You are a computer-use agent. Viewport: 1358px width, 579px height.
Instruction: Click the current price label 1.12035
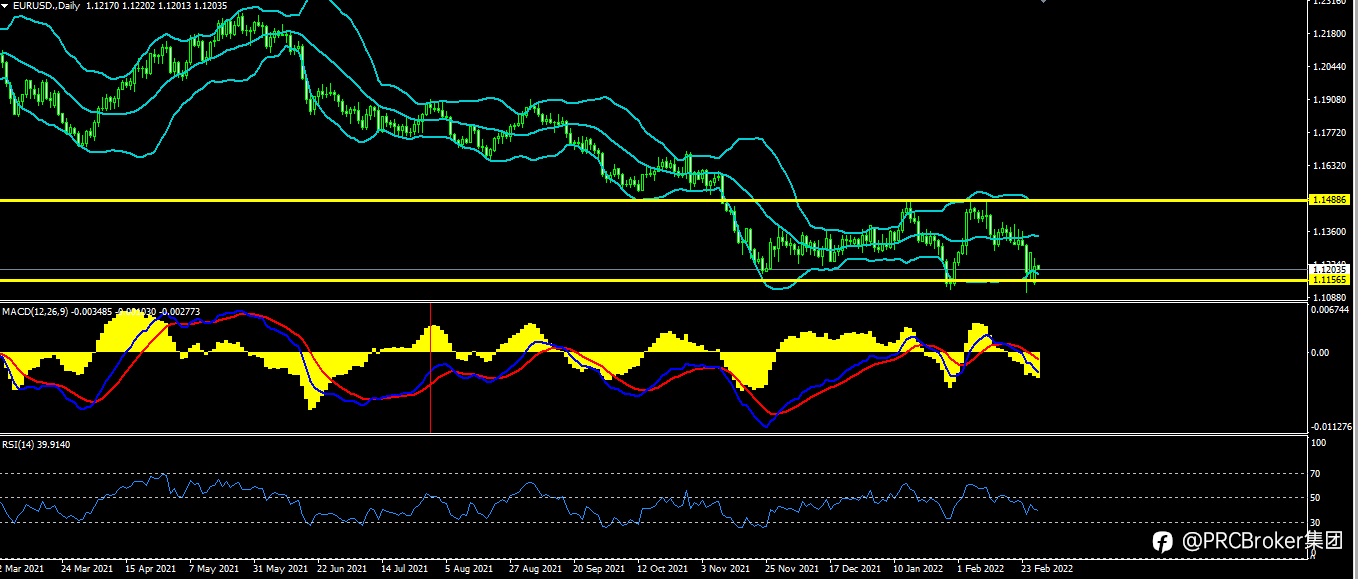[x=1331, y=270]
